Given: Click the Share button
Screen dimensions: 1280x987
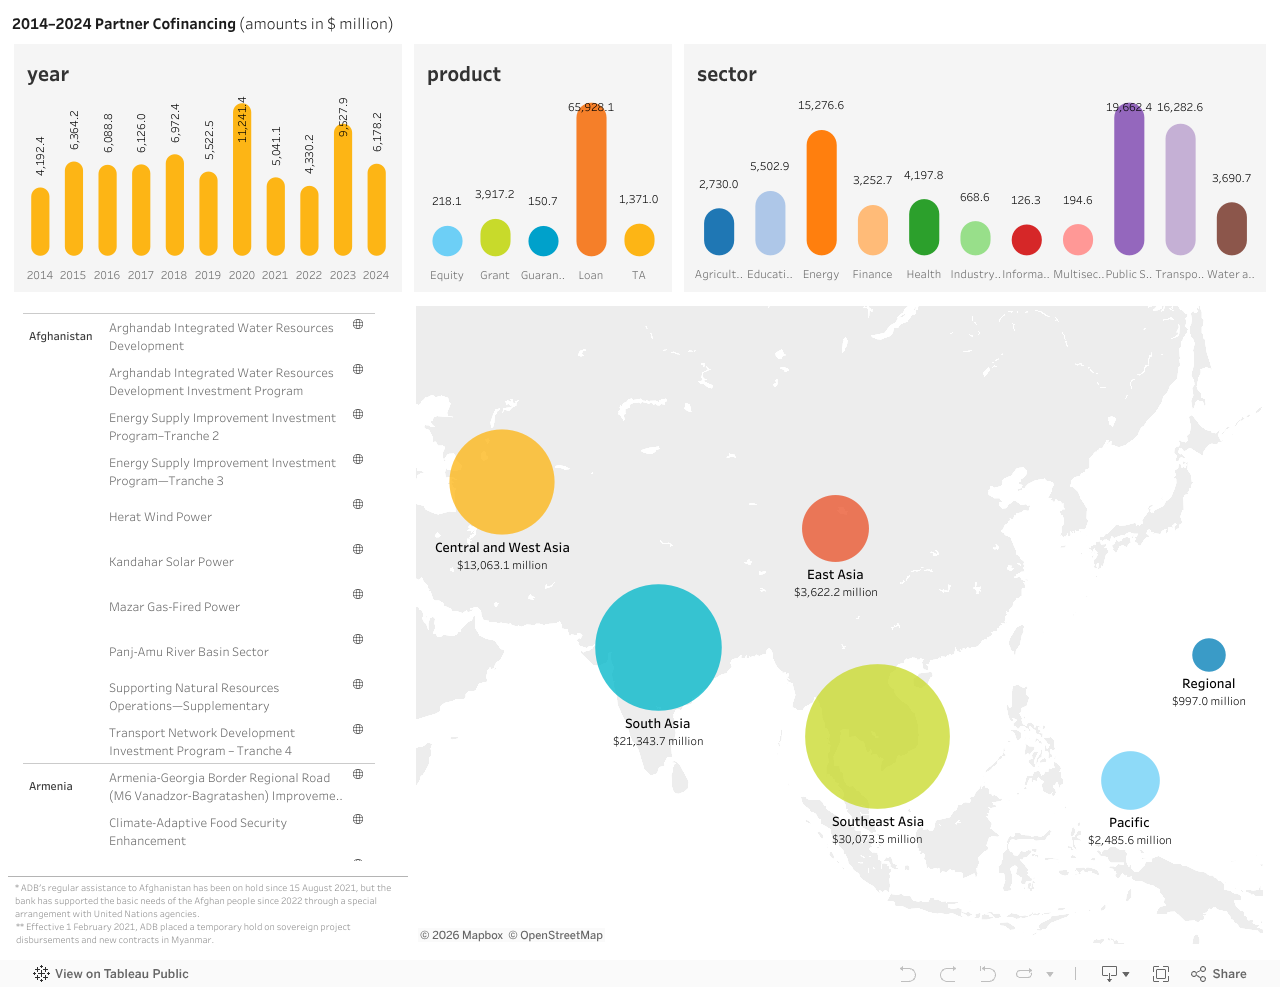Looking at the screenshot, I should pos(1219,974).
